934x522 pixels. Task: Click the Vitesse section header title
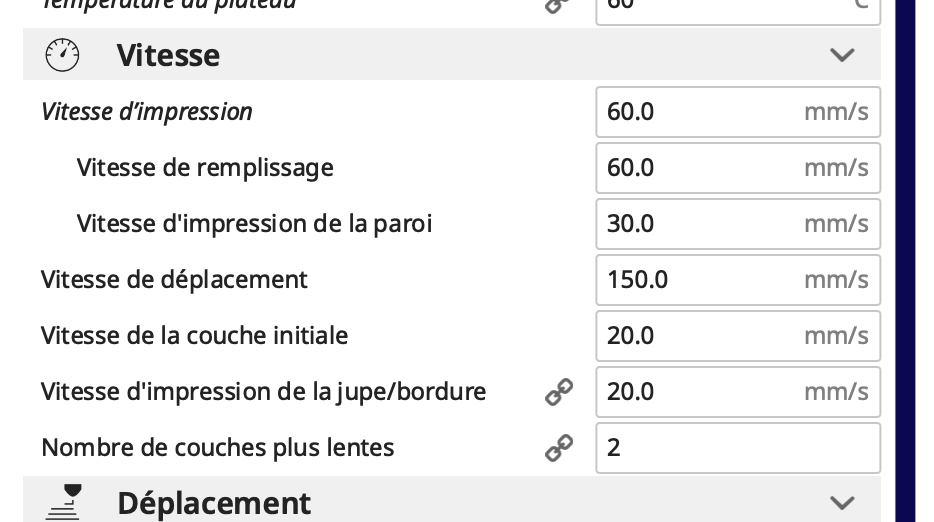click(x=168, y=55)
